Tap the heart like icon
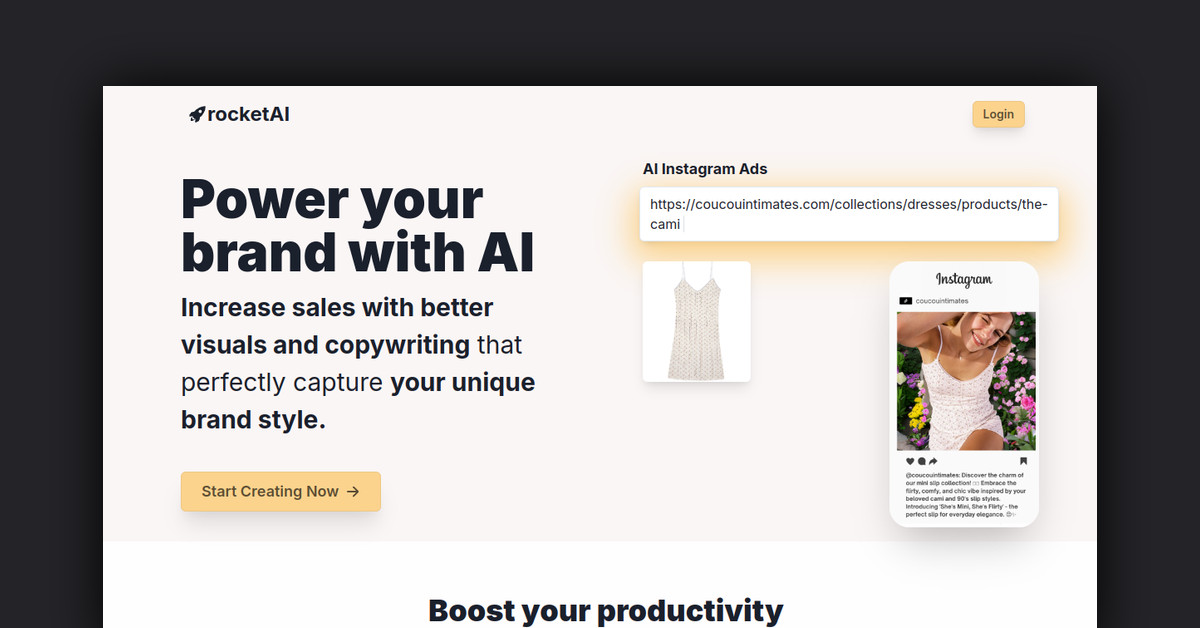Image resolution: width=1200 pixels, height=628 pixels. [x=911, y=461]
